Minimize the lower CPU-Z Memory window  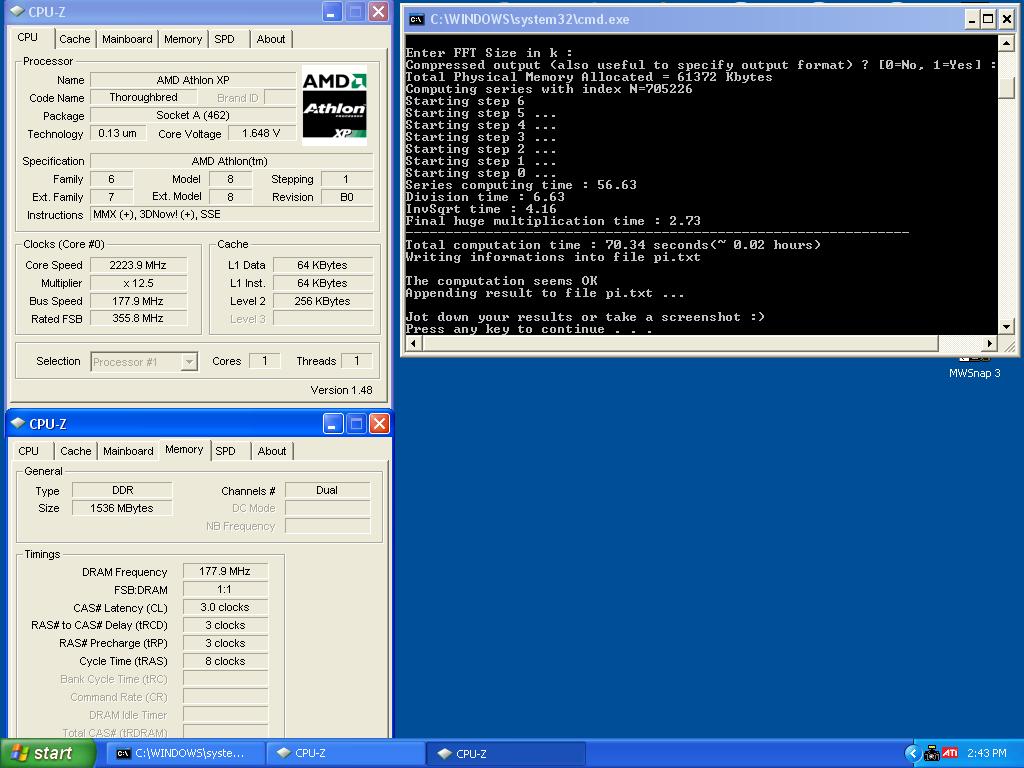click(333, 424)
